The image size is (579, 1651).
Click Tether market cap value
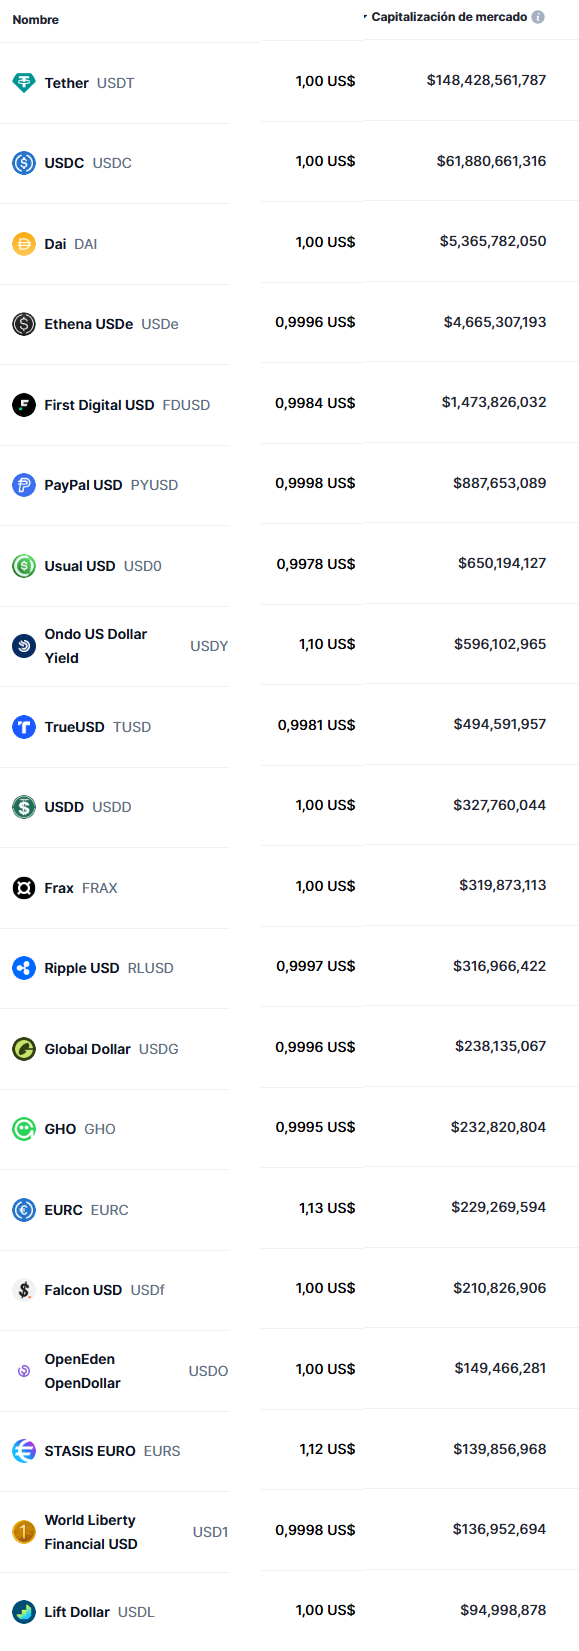(x=486, y=80)
